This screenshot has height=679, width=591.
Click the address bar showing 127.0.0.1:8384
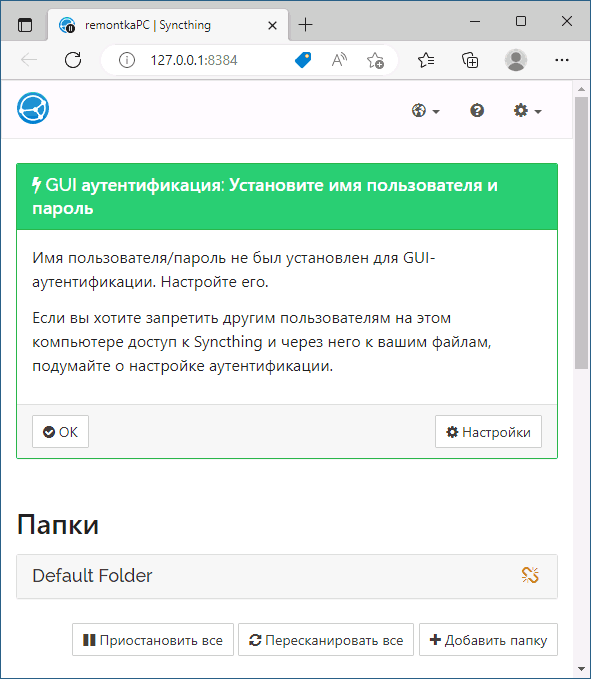click(x=194, y=60)
